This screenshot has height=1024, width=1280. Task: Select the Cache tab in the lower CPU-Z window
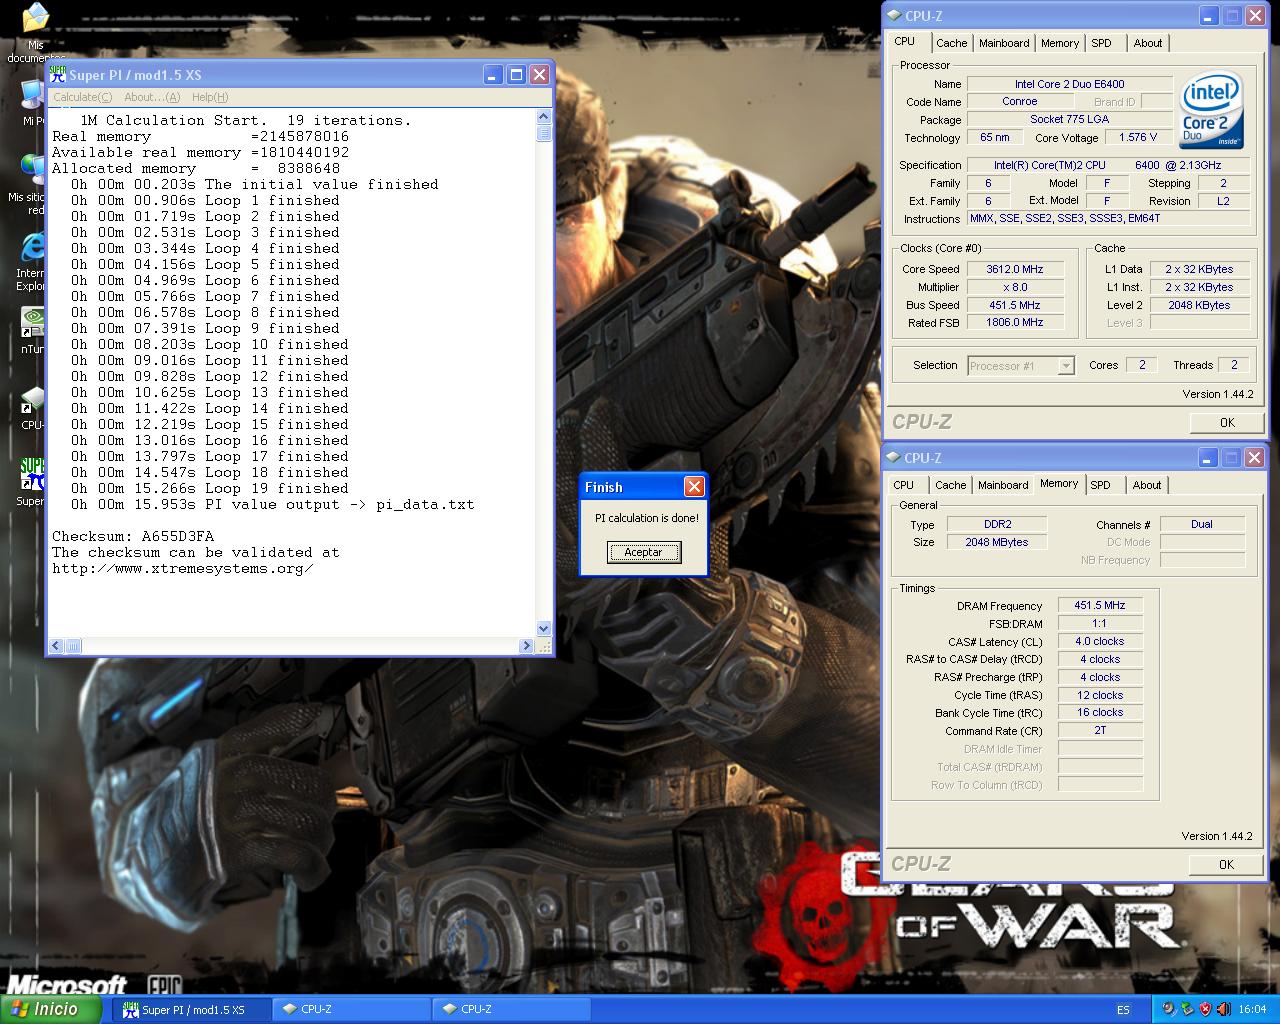(x=950, y=485)
